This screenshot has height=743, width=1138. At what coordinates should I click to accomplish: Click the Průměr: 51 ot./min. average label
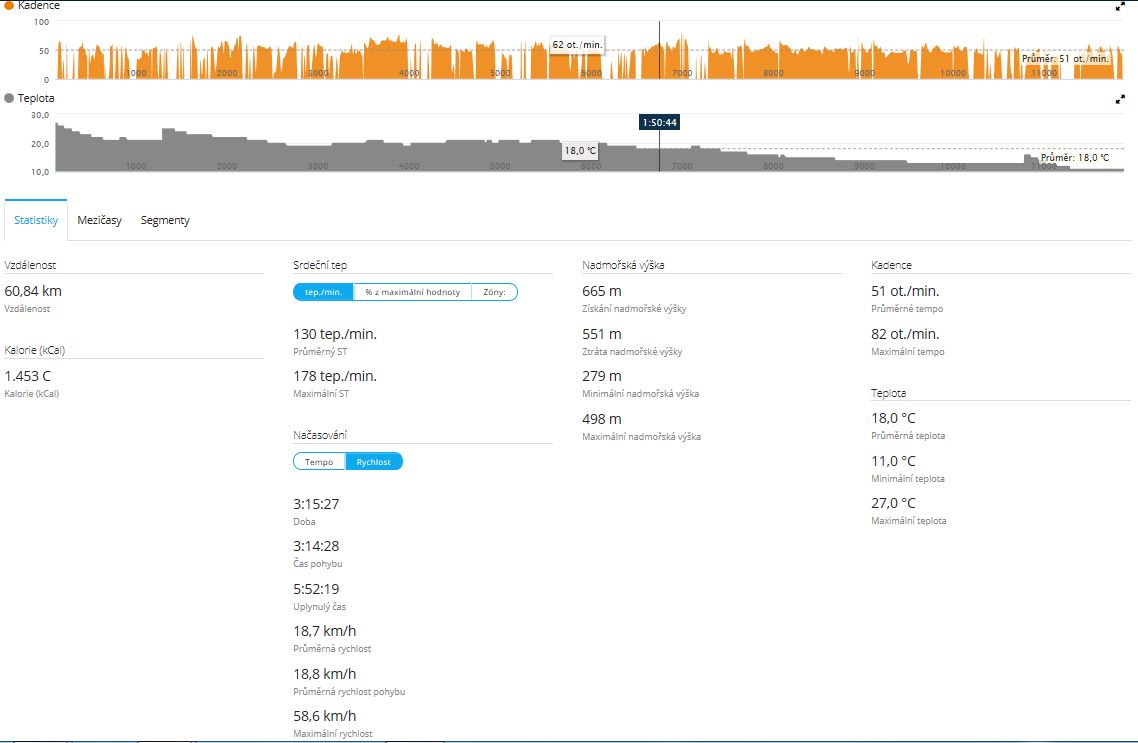coord(1066,59)
